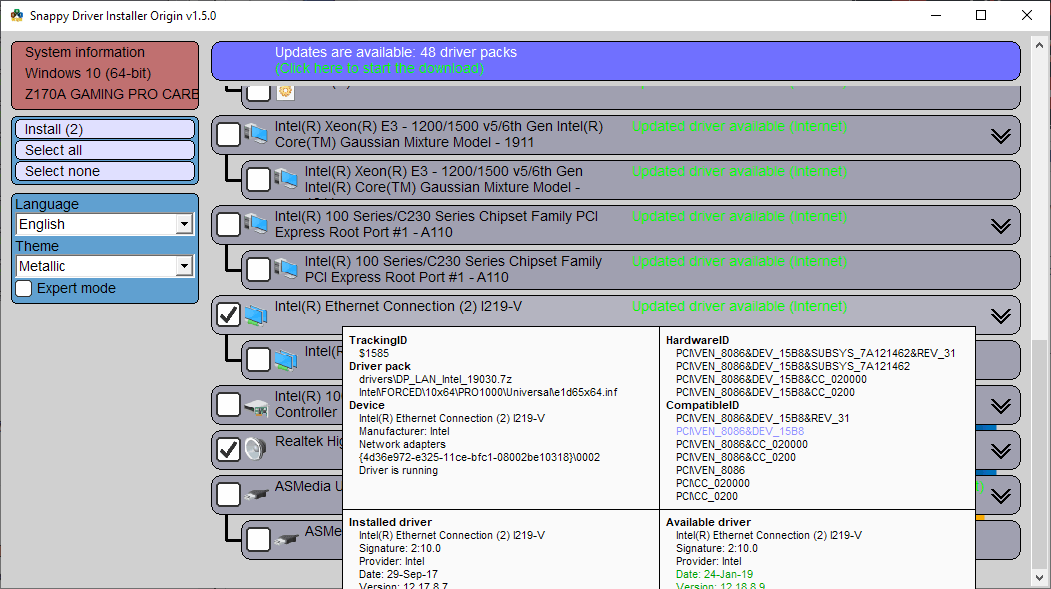
Task: Click the Snappy Driver Installer app icon
Action: click(17, 15)
